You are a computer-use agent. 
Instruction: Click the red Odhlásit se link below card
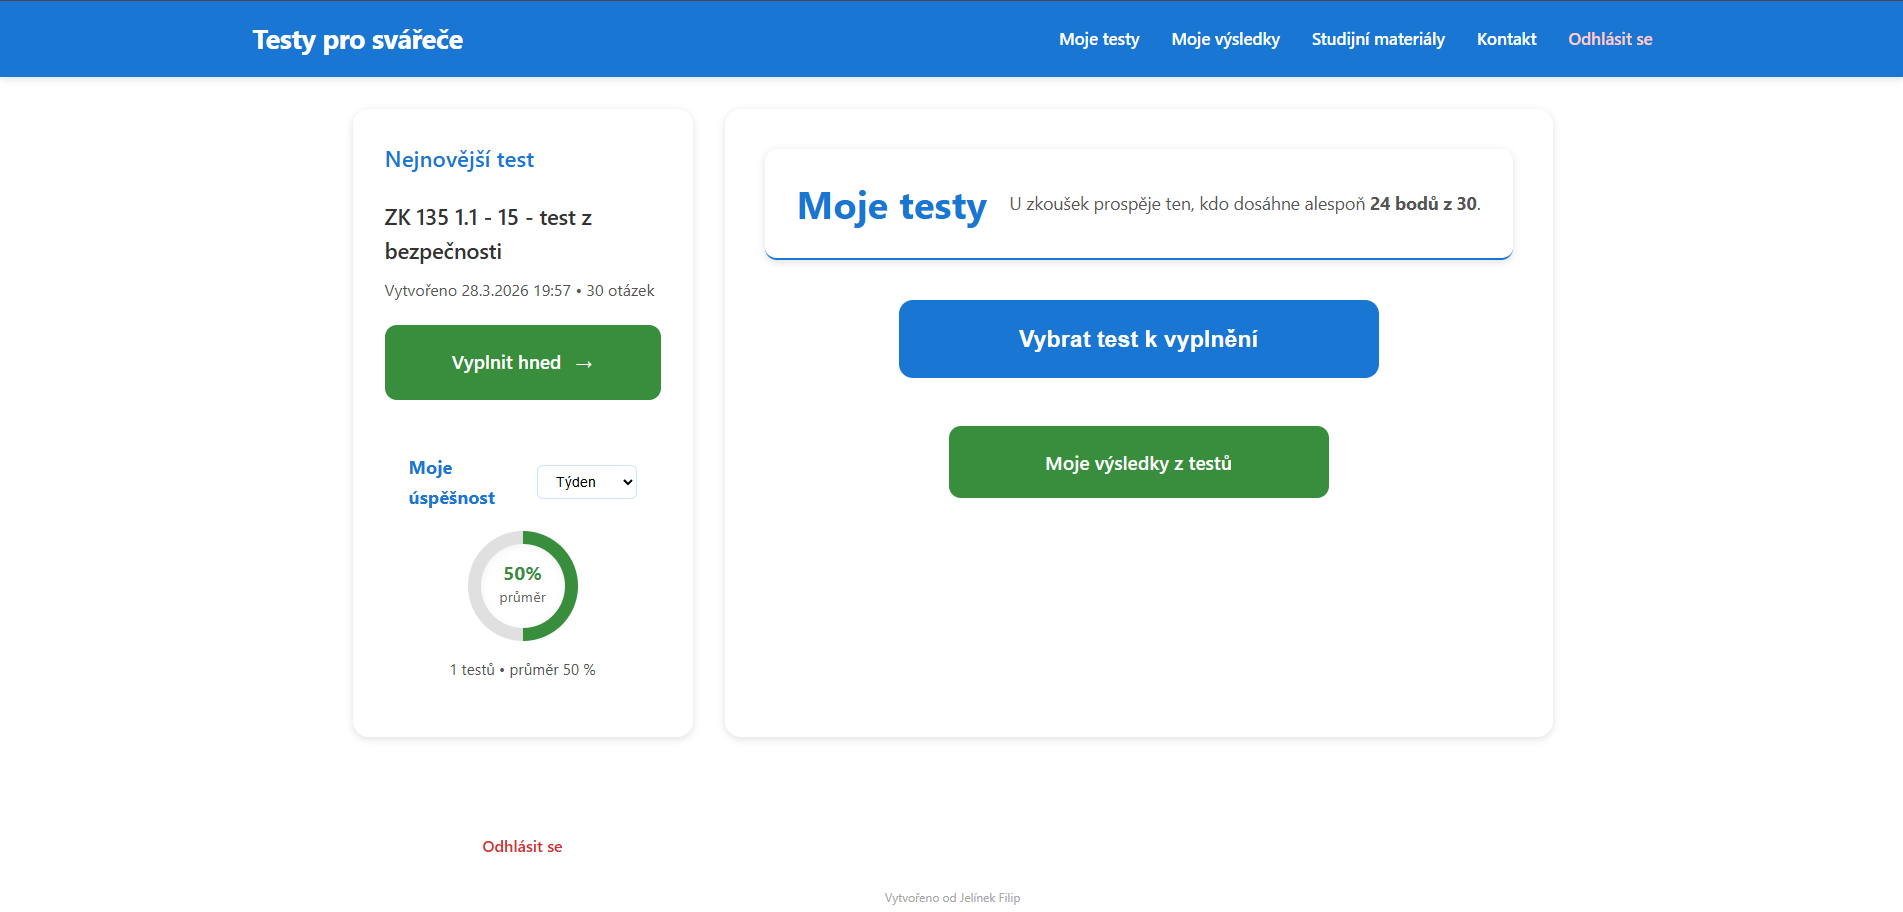522,846
